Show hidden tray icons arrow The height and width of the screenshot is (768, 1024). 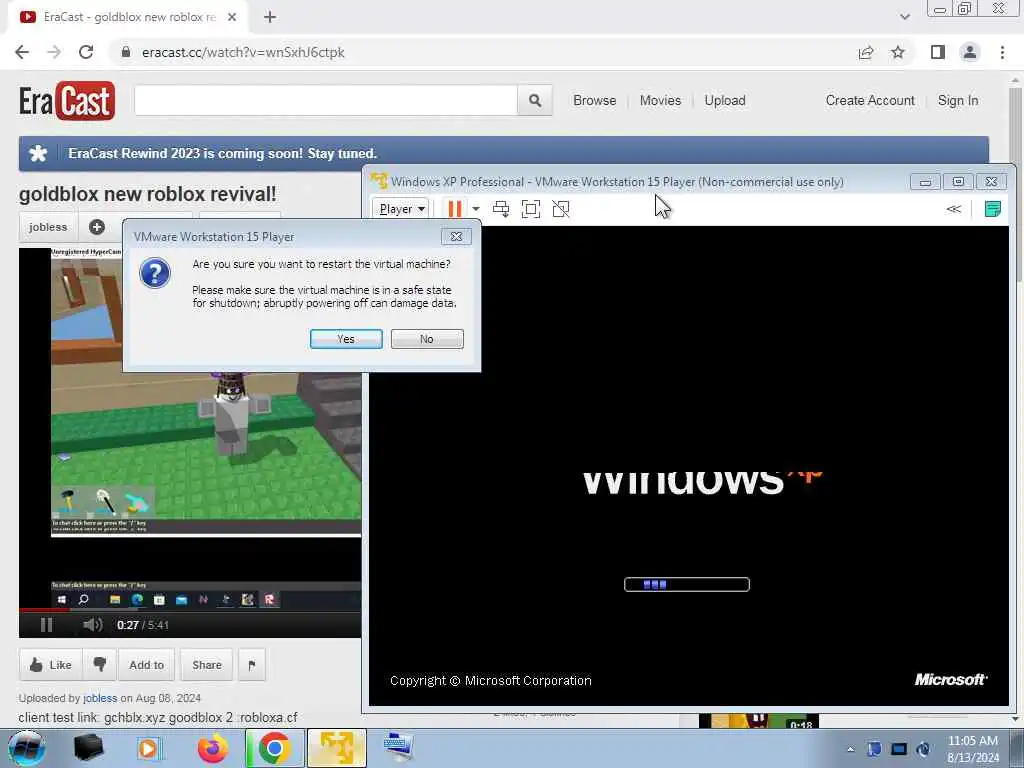point(850,749)
